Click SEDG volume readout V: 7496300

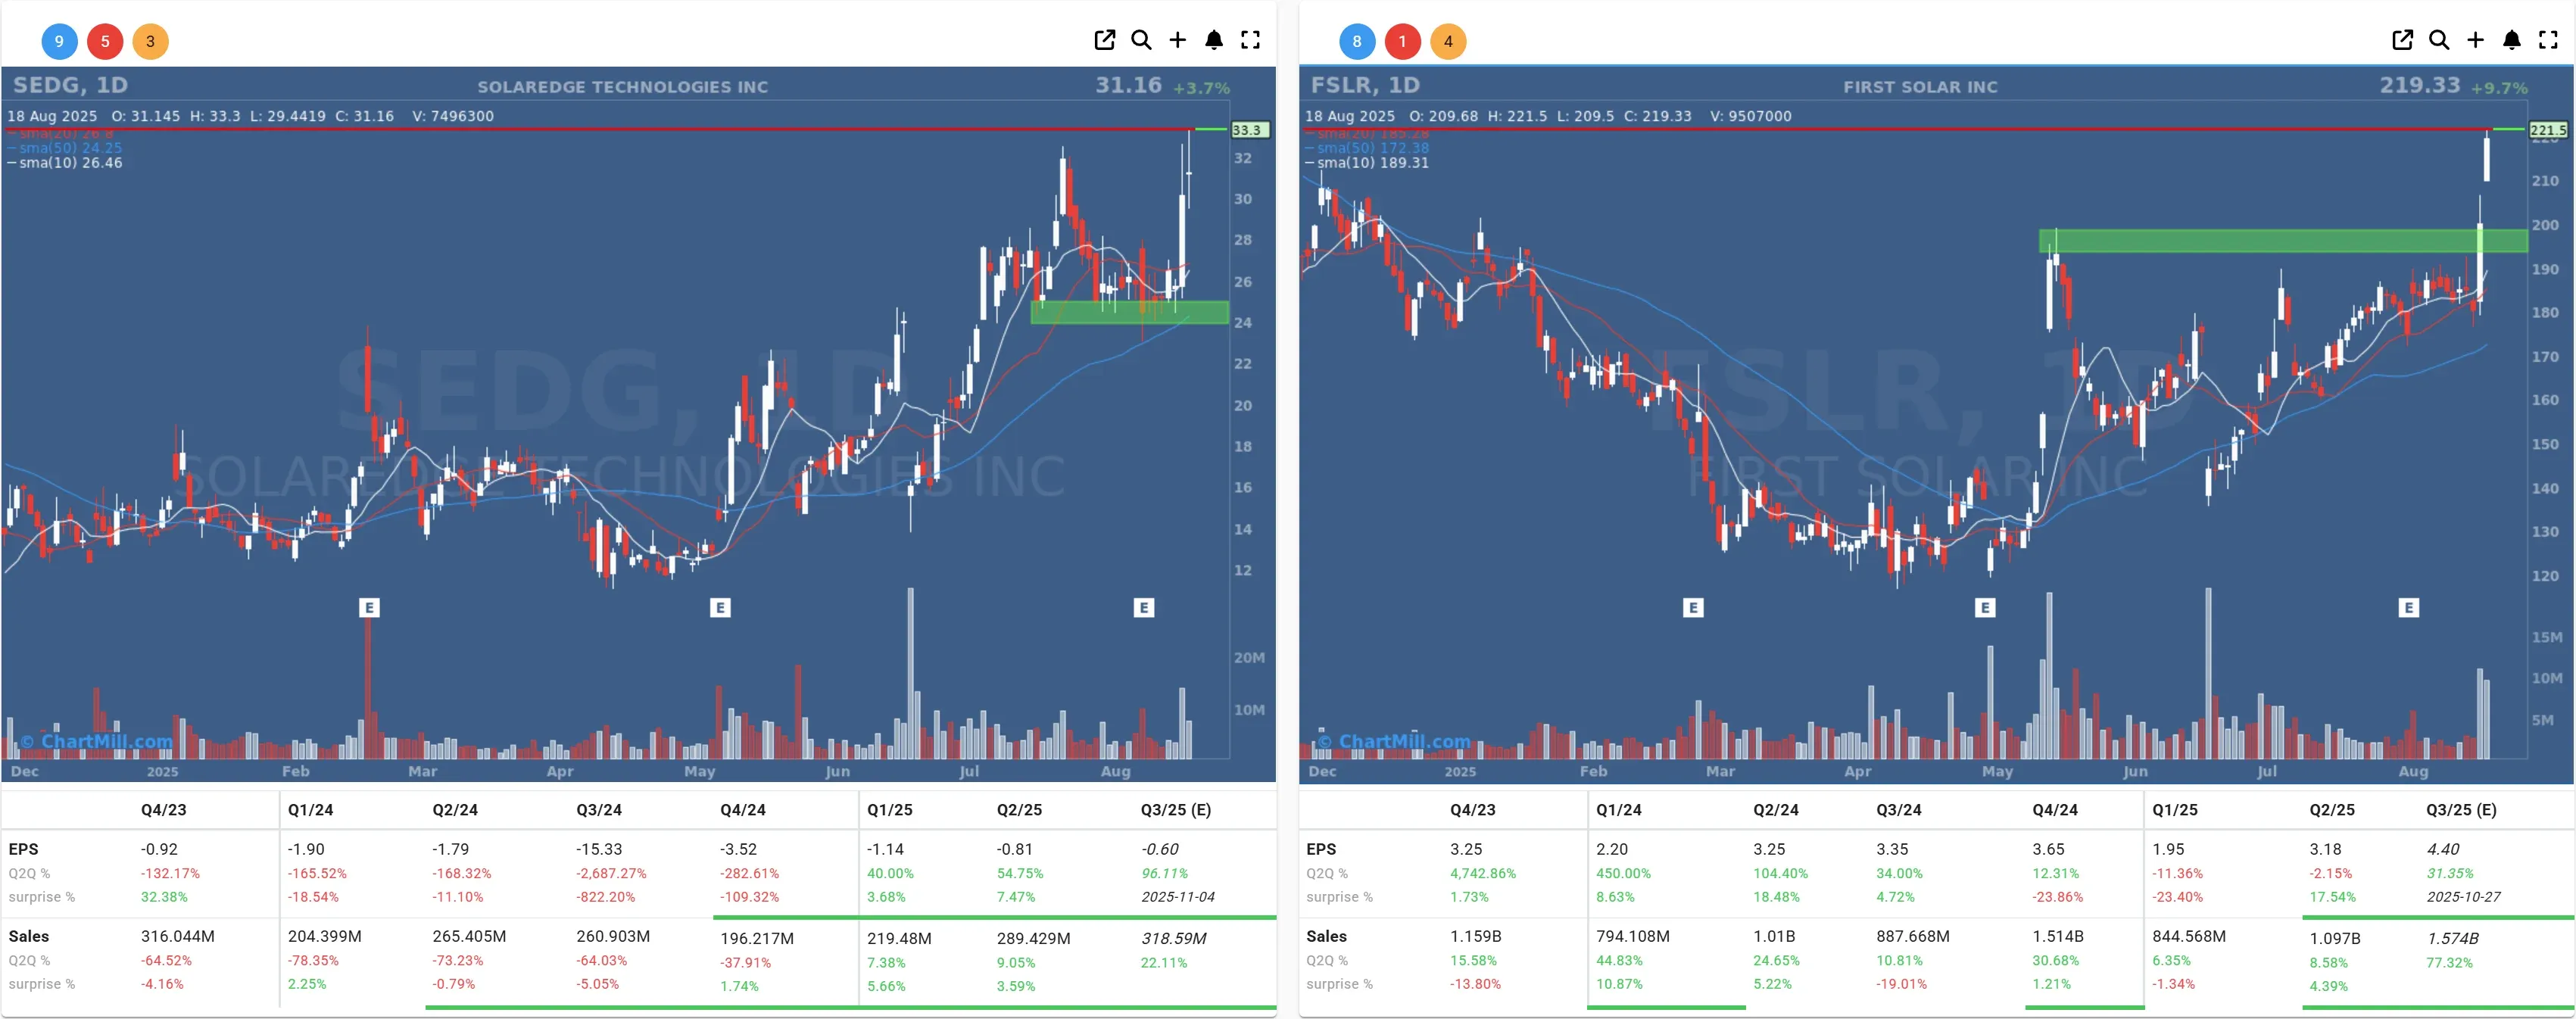point(453,116)
